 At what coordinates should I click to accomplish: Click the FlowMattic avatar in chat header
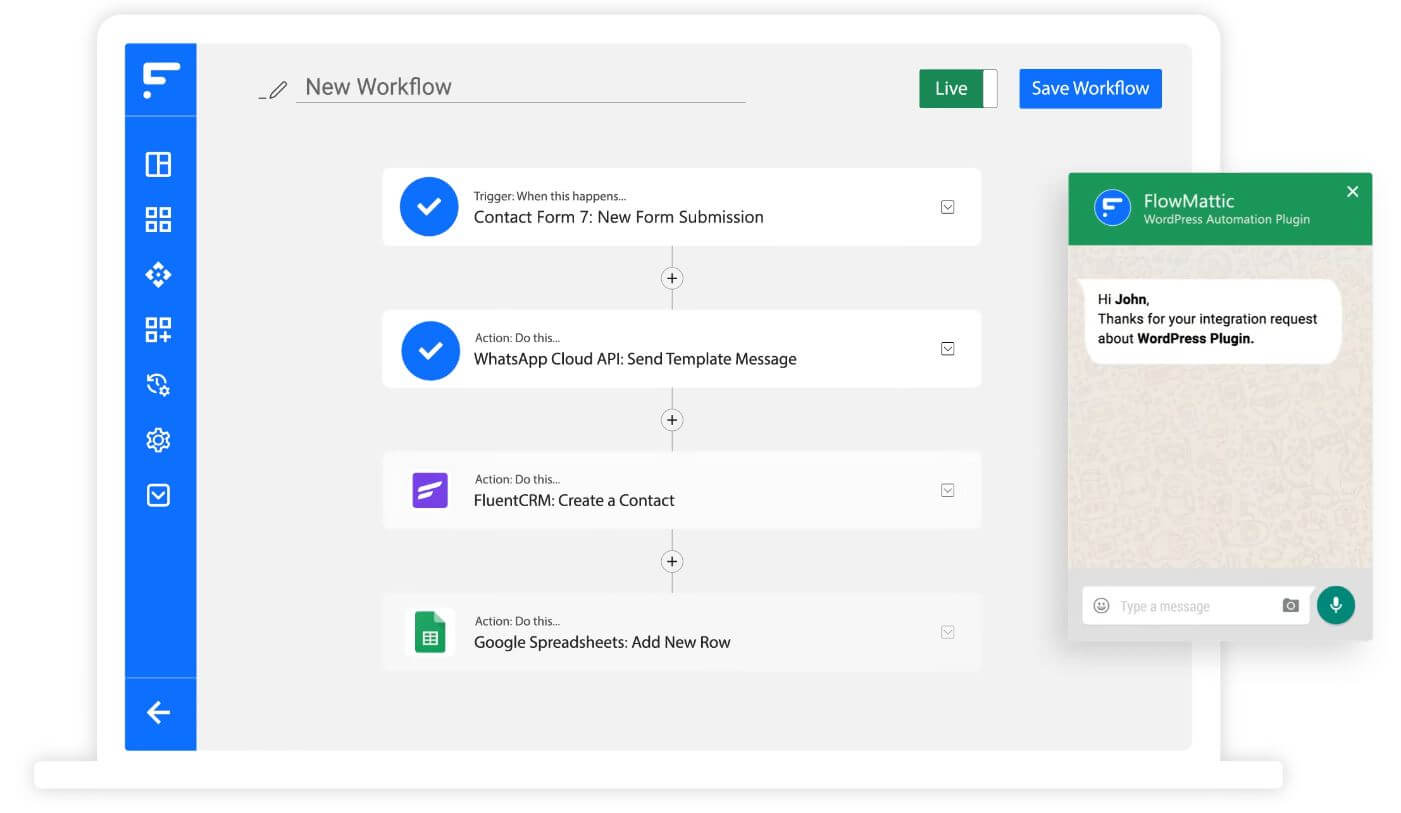(x=1112, y=208)
